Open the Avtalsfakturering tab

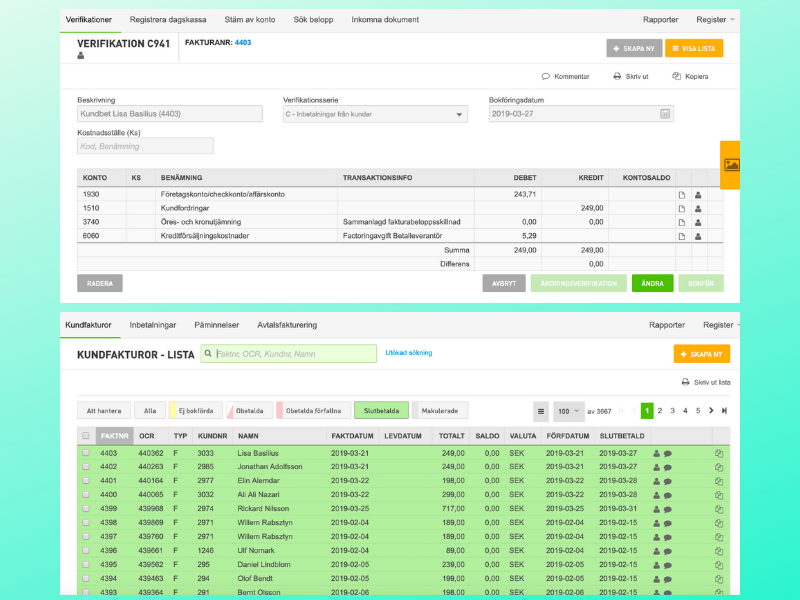(287, 325)
